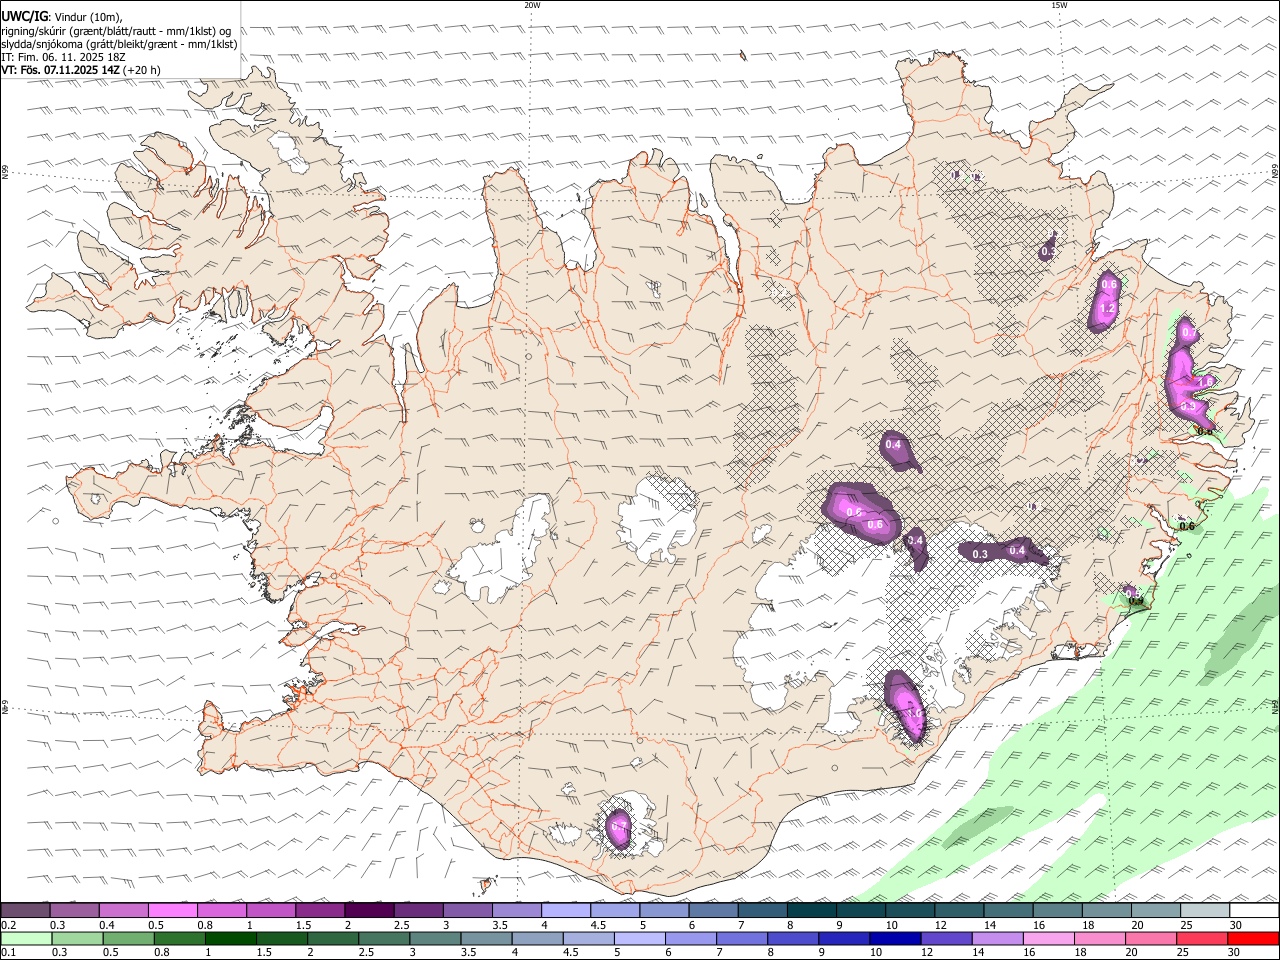Screen dimensions: 1280x960
Task: Click the '1.2' snowfall value on the map
Action: coord(1107,310)
